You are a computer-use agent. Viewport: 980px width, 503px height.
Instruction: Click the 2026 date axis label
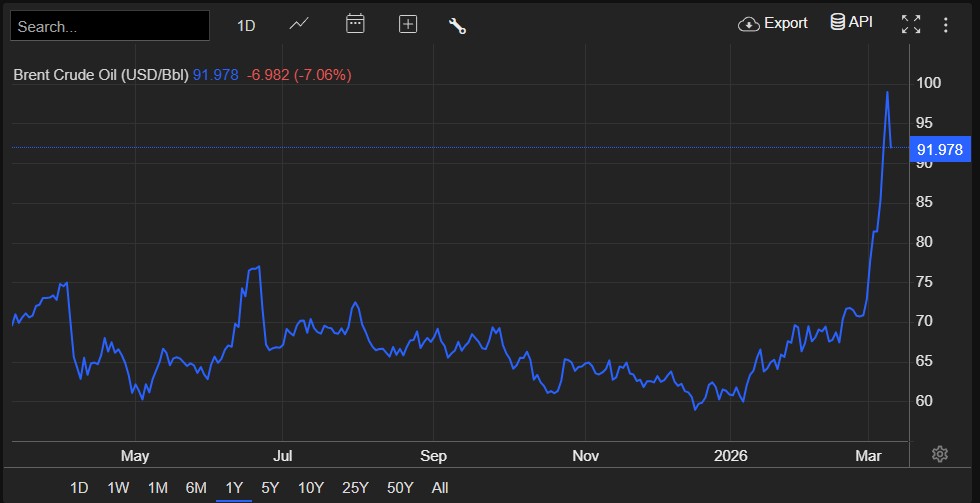[x=731, y=456]
